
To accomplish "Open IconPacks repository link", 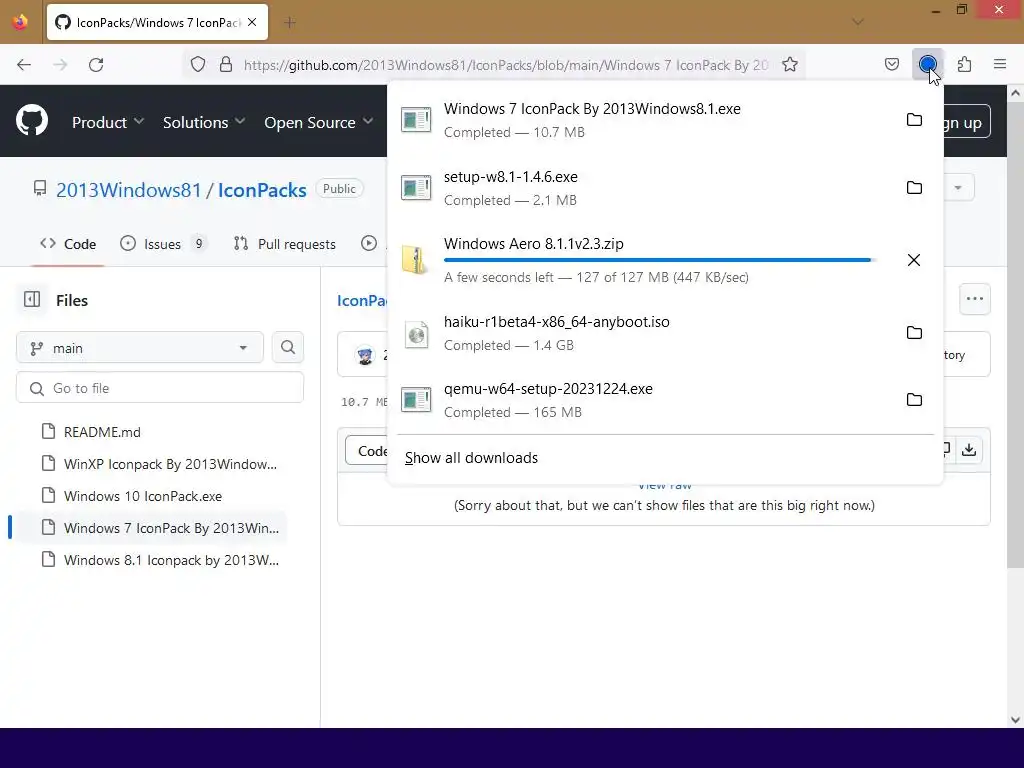I will pos(262,190).
